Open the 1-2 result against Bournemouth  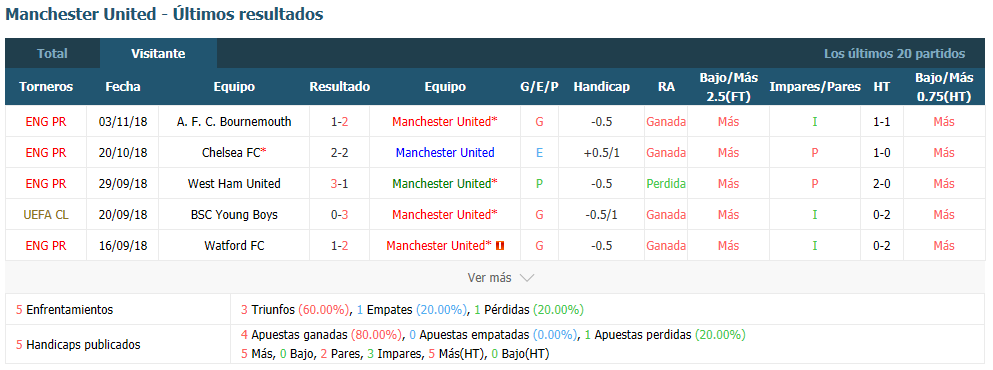tap(339, 122)
